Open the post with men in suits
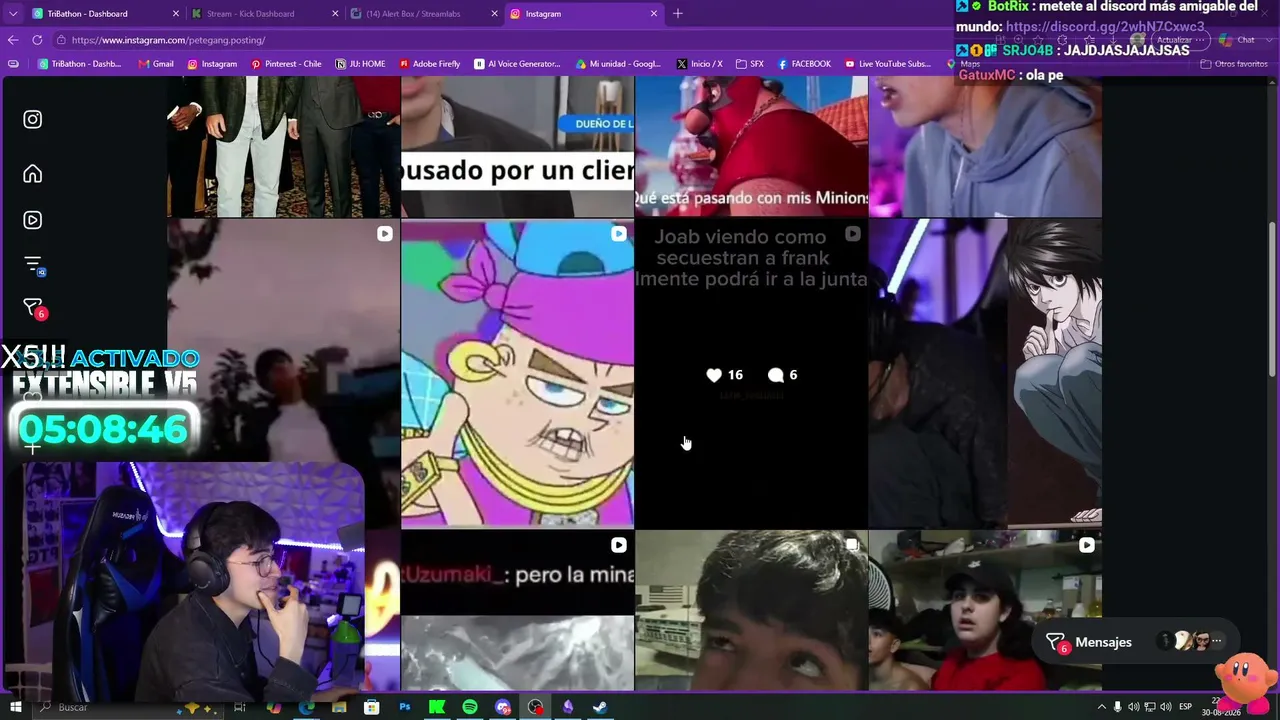 [x=283, y=147]
